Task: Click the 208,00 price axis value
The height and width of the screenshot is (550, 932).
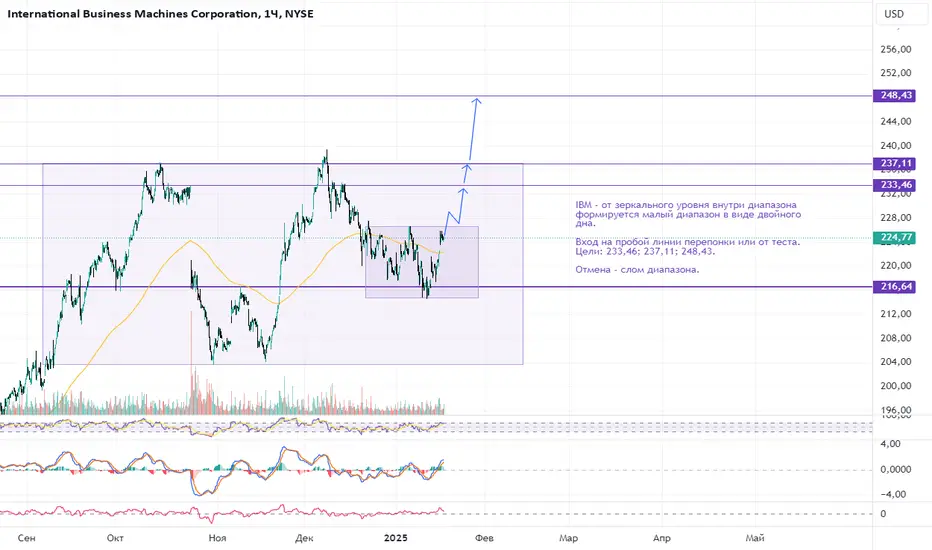Action: (x=896, y=338)
